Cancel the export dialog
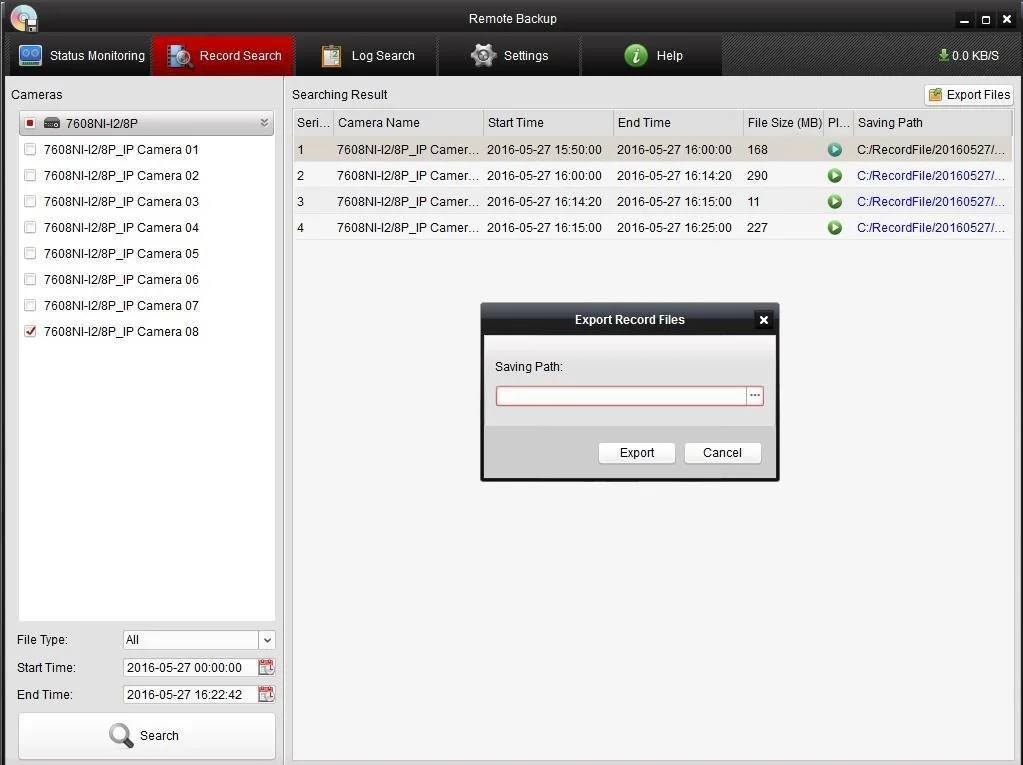 point(722,453)
